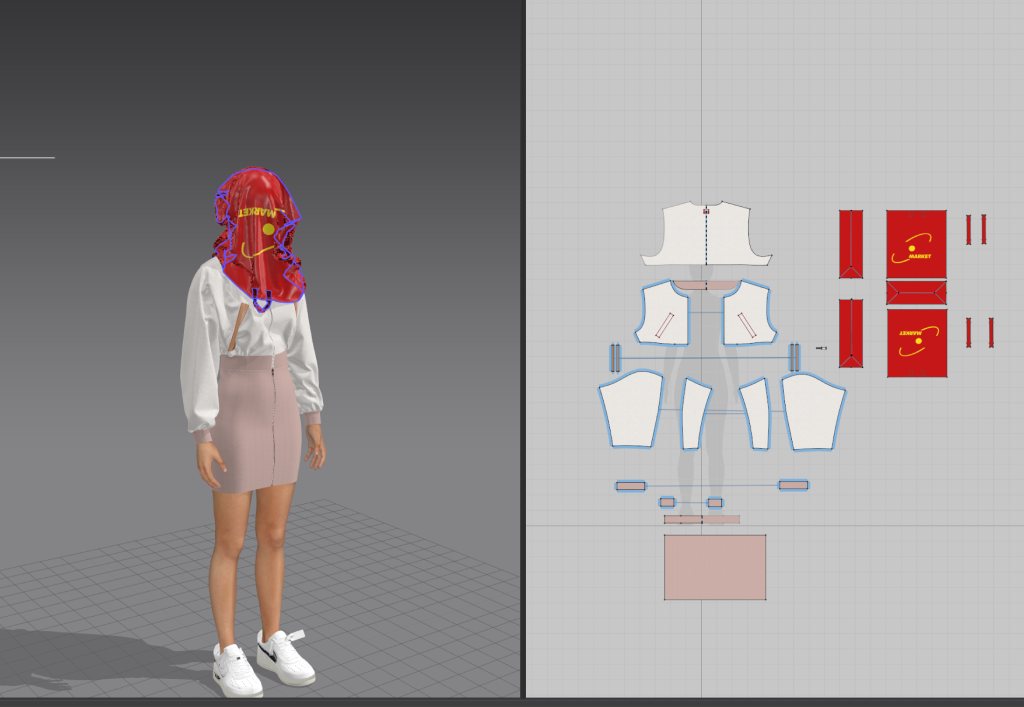Select the welt pocket marking on left front bodice
This screenshot has height=707, width=1024.
(664, 325)
